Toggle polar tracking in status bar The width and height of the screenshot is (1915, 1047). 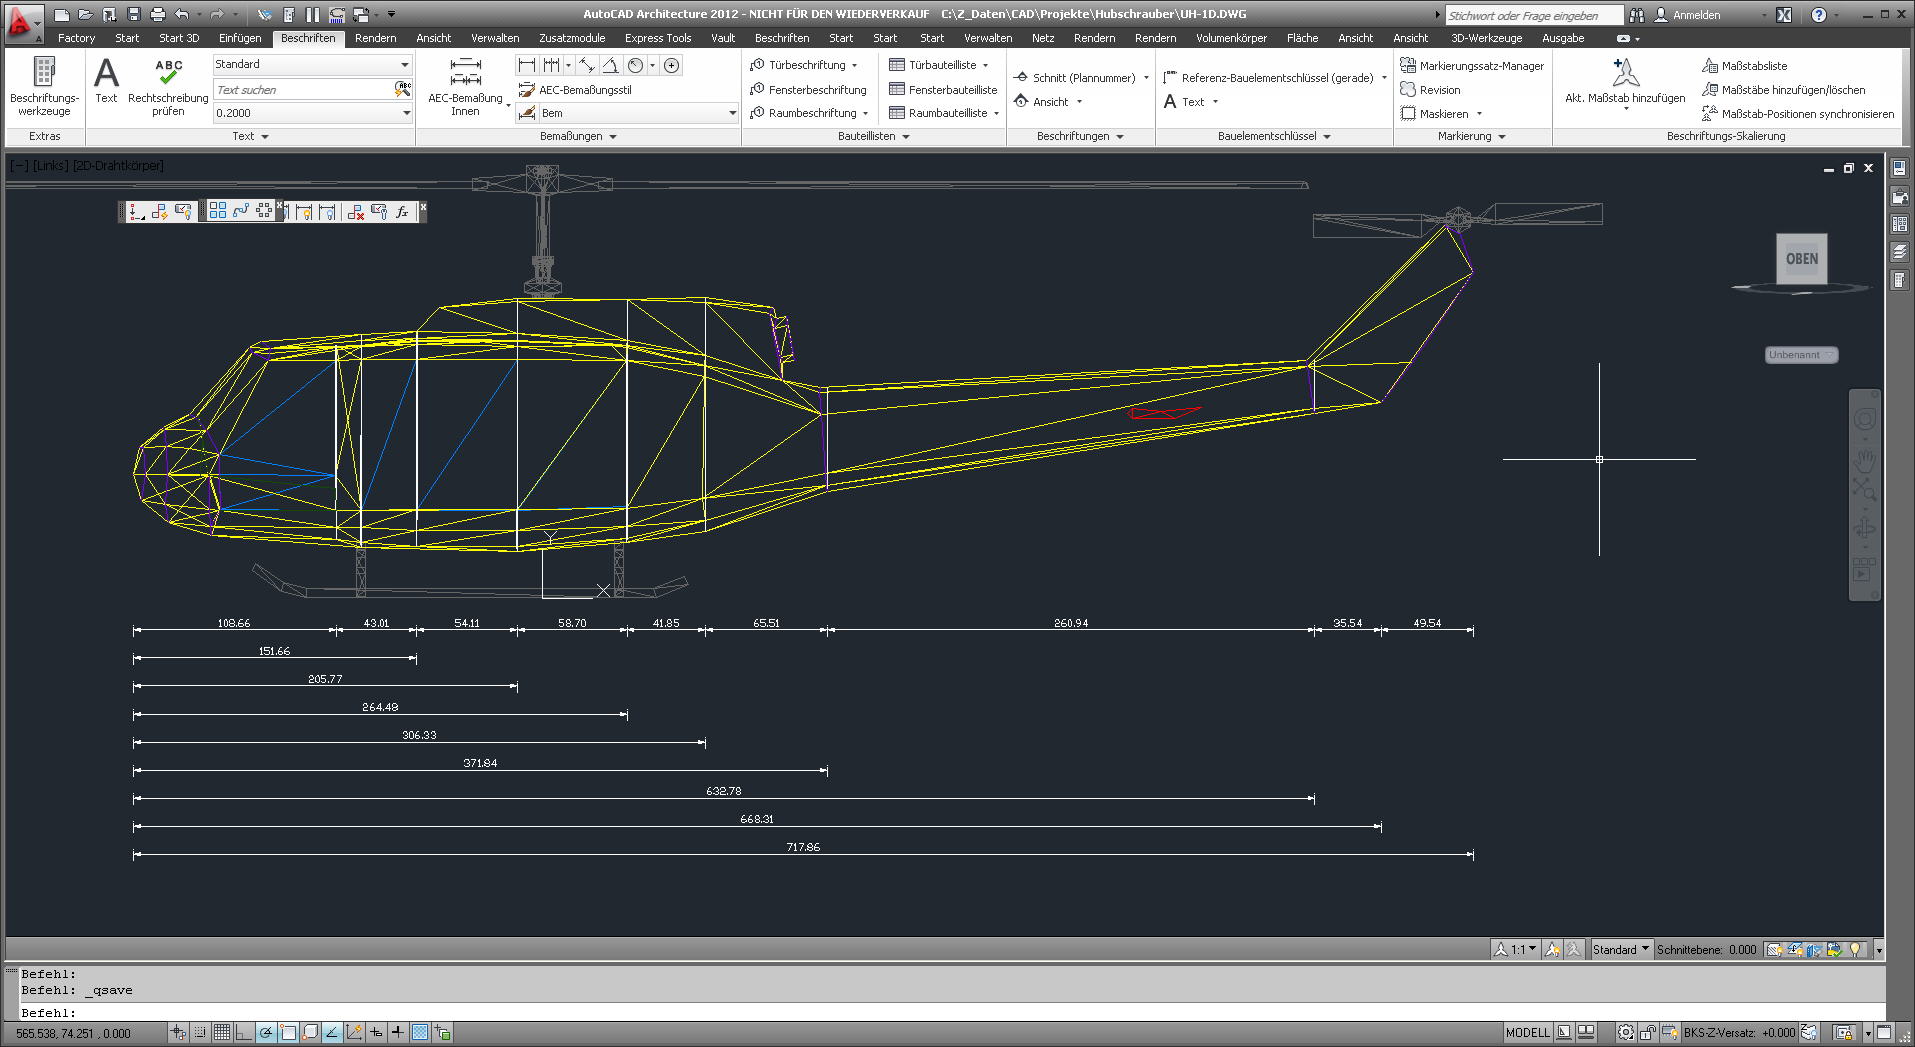266,1033
